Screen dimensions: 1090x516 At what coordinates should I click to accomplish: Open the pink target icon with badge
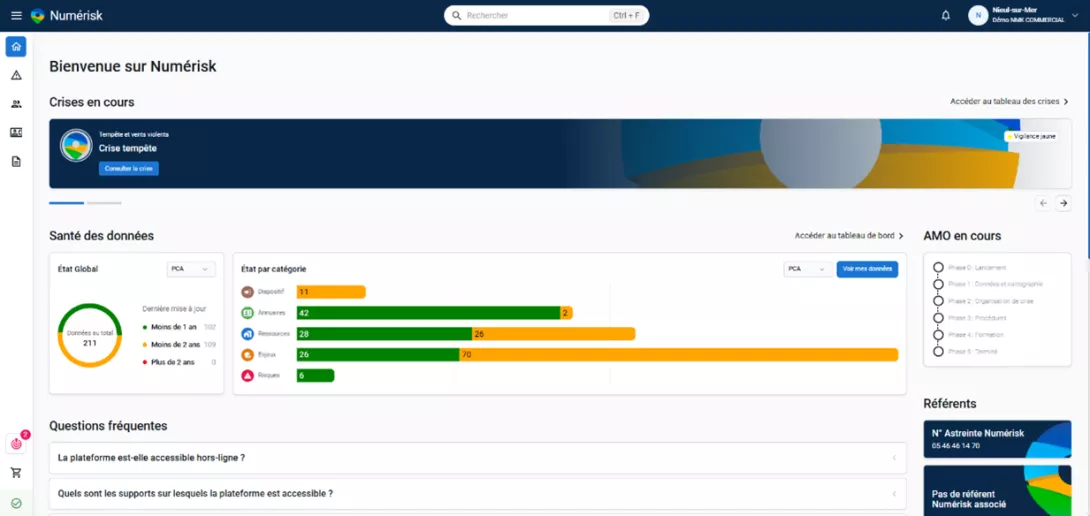(x=16, y=444)
